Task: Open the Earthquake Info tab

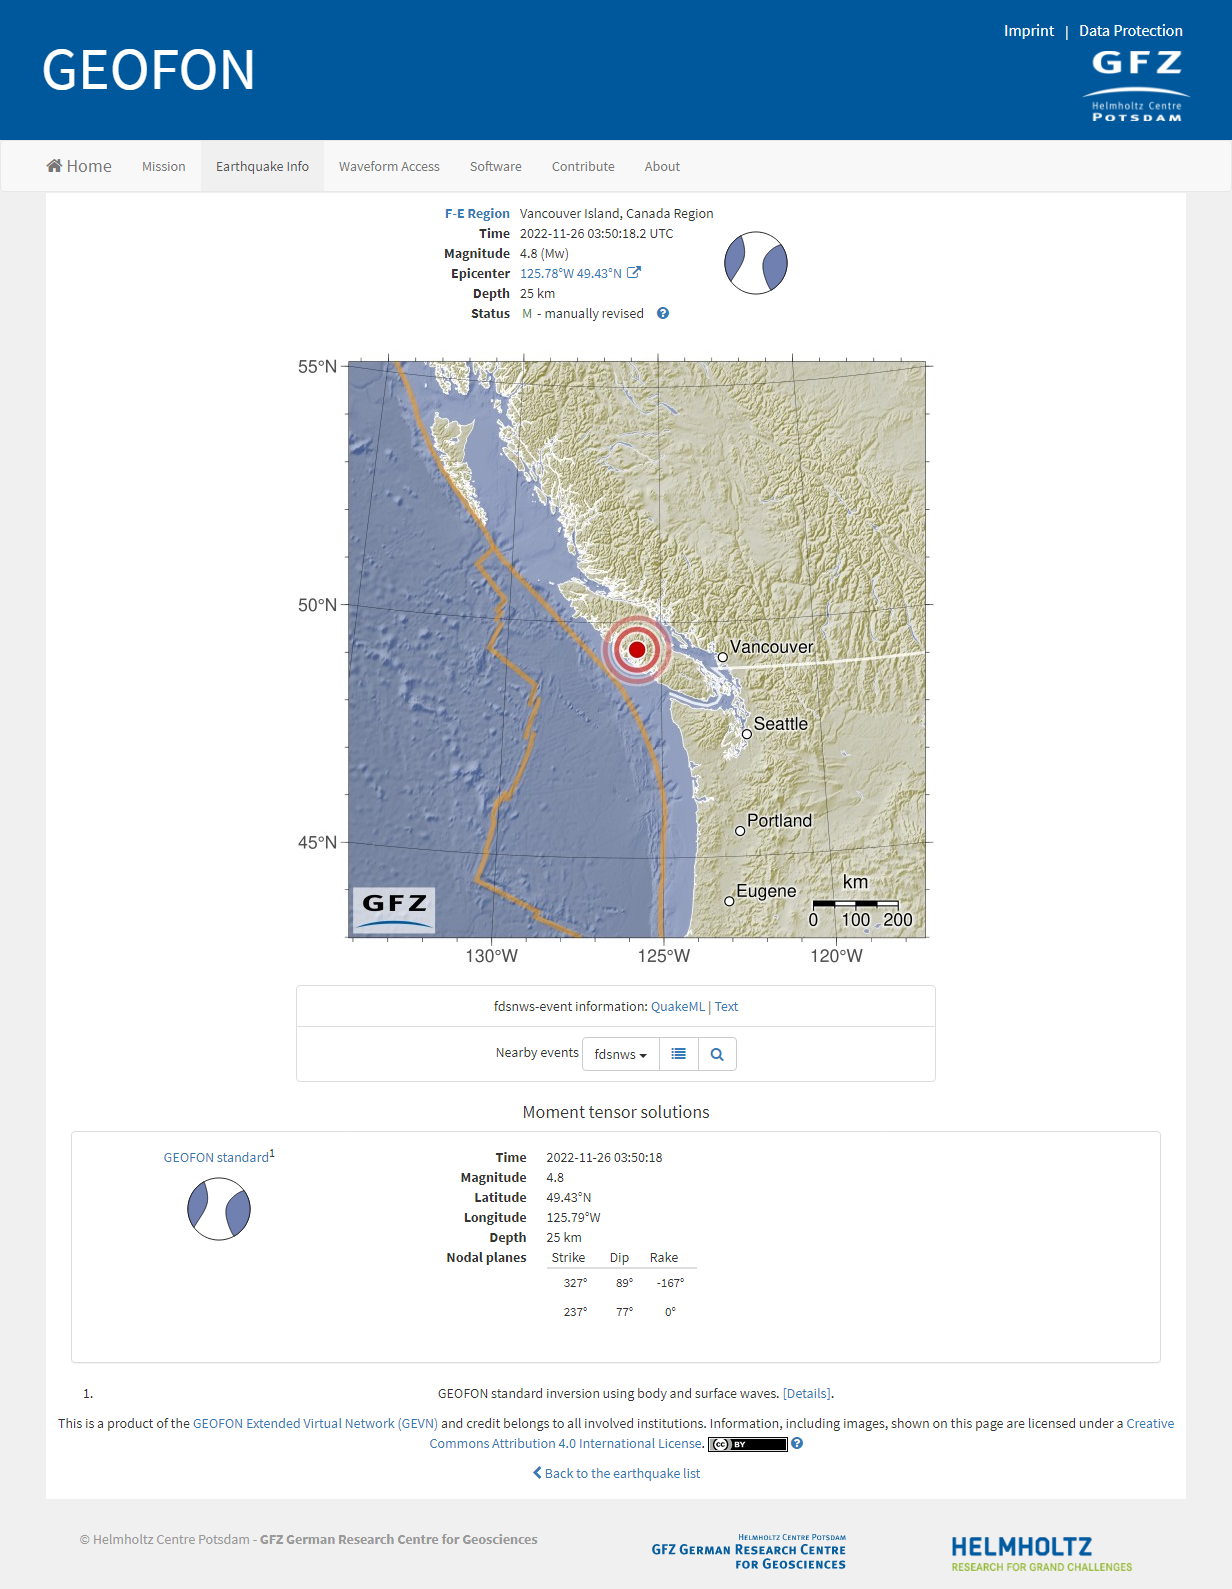Action: coord(262,166)
